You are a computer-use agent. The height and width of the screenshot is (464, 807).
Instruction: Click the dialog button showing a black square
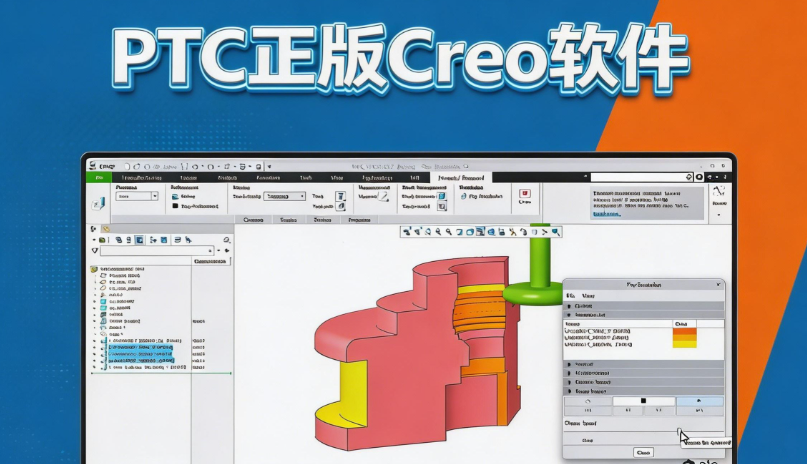(x=643, y=401)
